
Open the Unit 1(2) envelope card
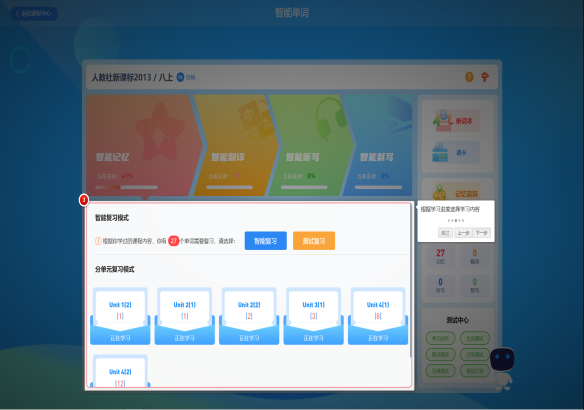[x=120, y=316]
